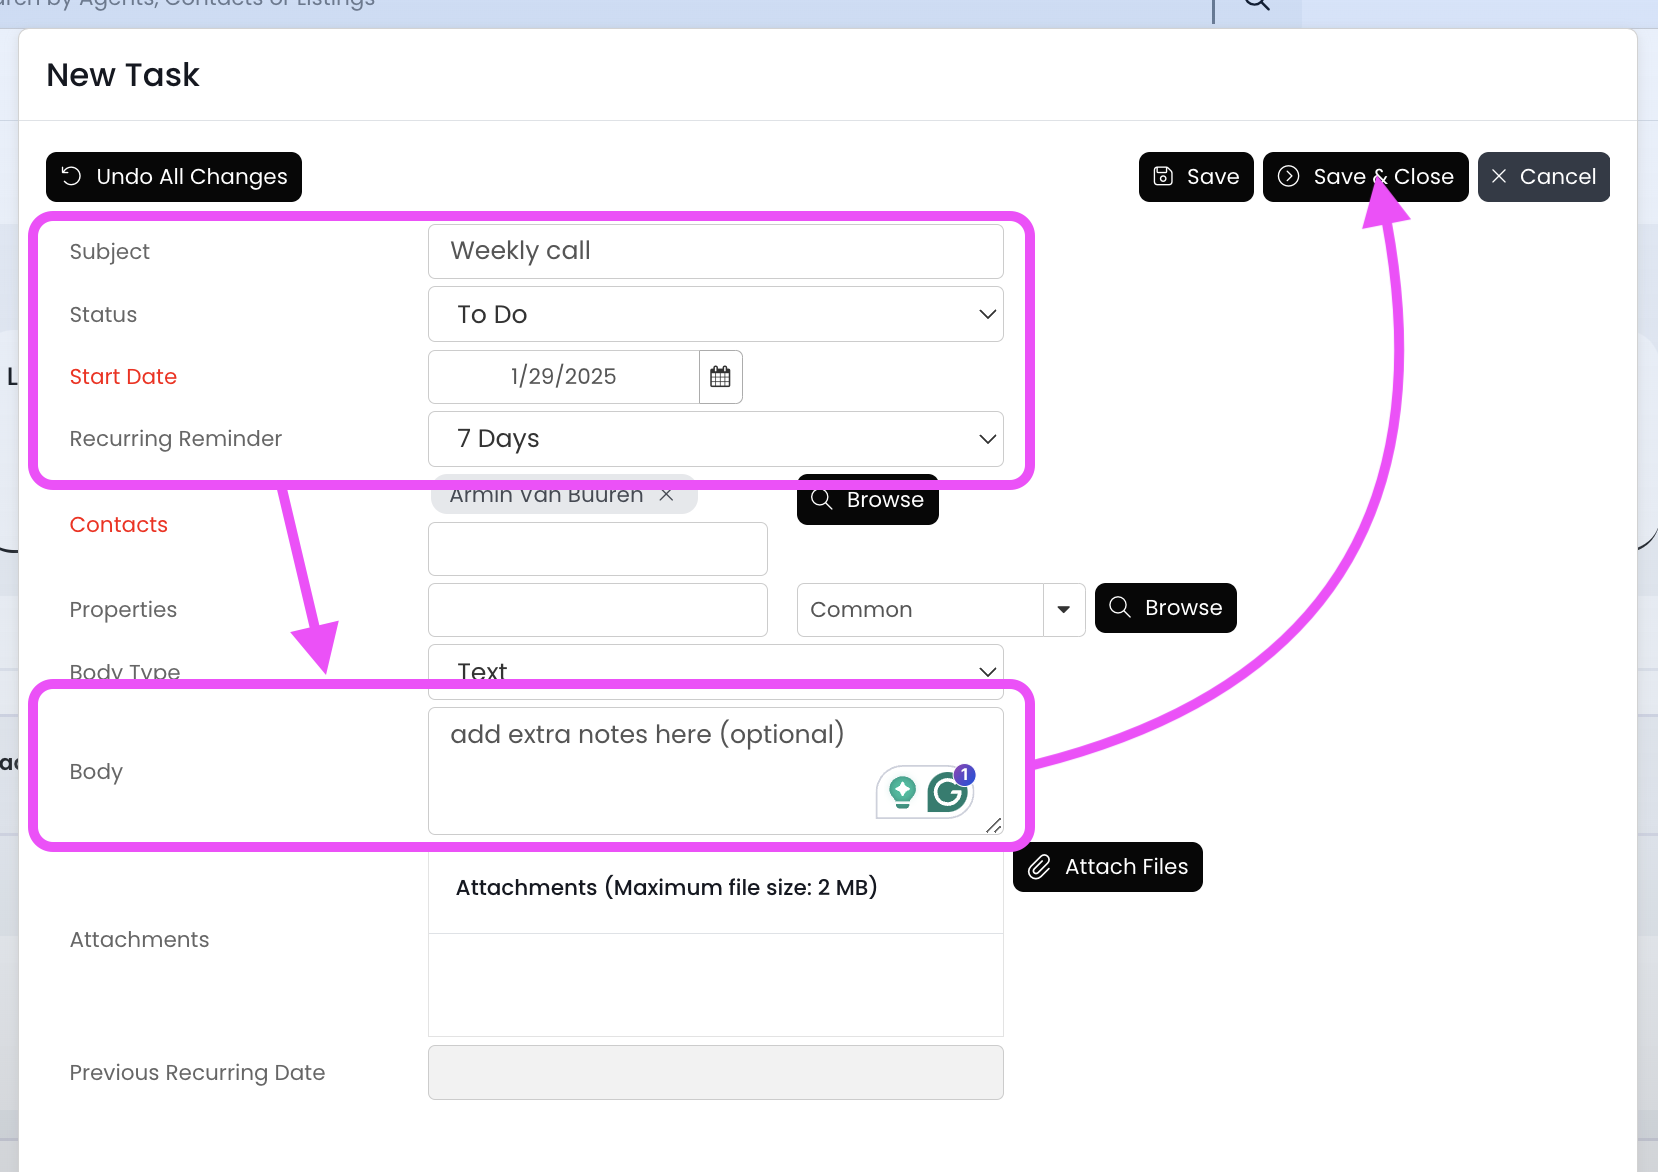
Task: Open the Common properties dropdown arrow
Action: (x=1064, y=610)
